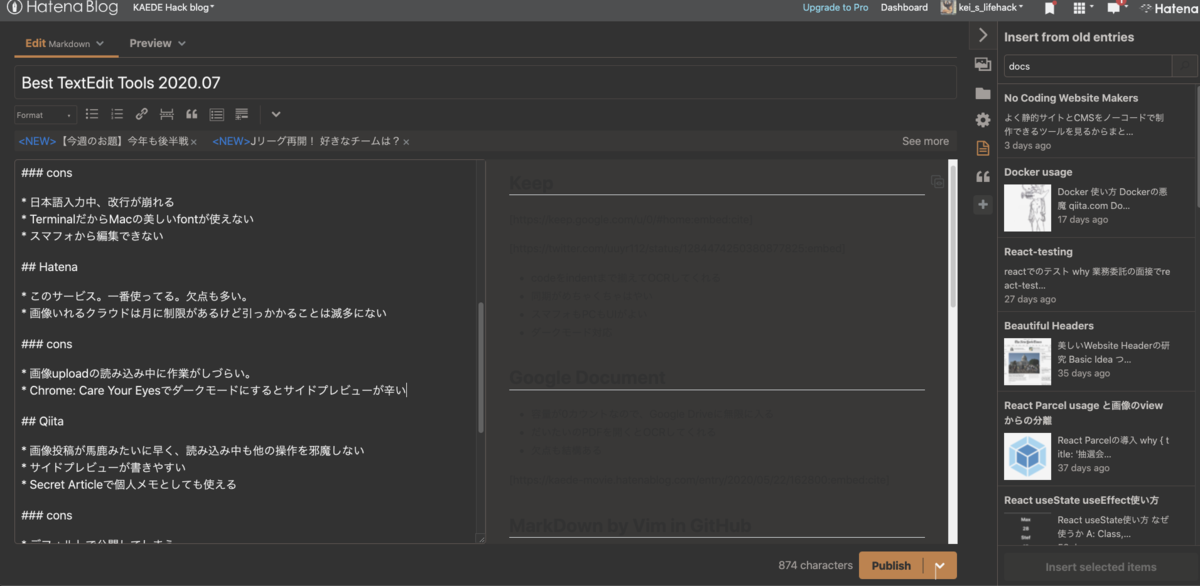Open the bookmark icon in header
Image resolution: width=1200 pixels, height=586 pixels.
(1049, 8)
